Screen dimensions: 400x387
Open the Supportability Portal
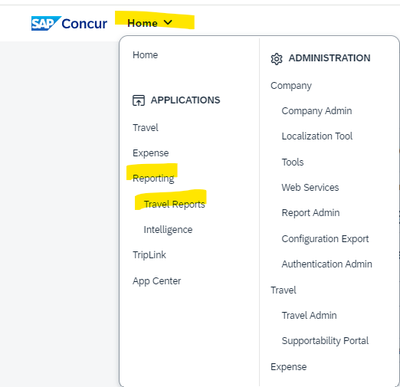coord(325,341)
